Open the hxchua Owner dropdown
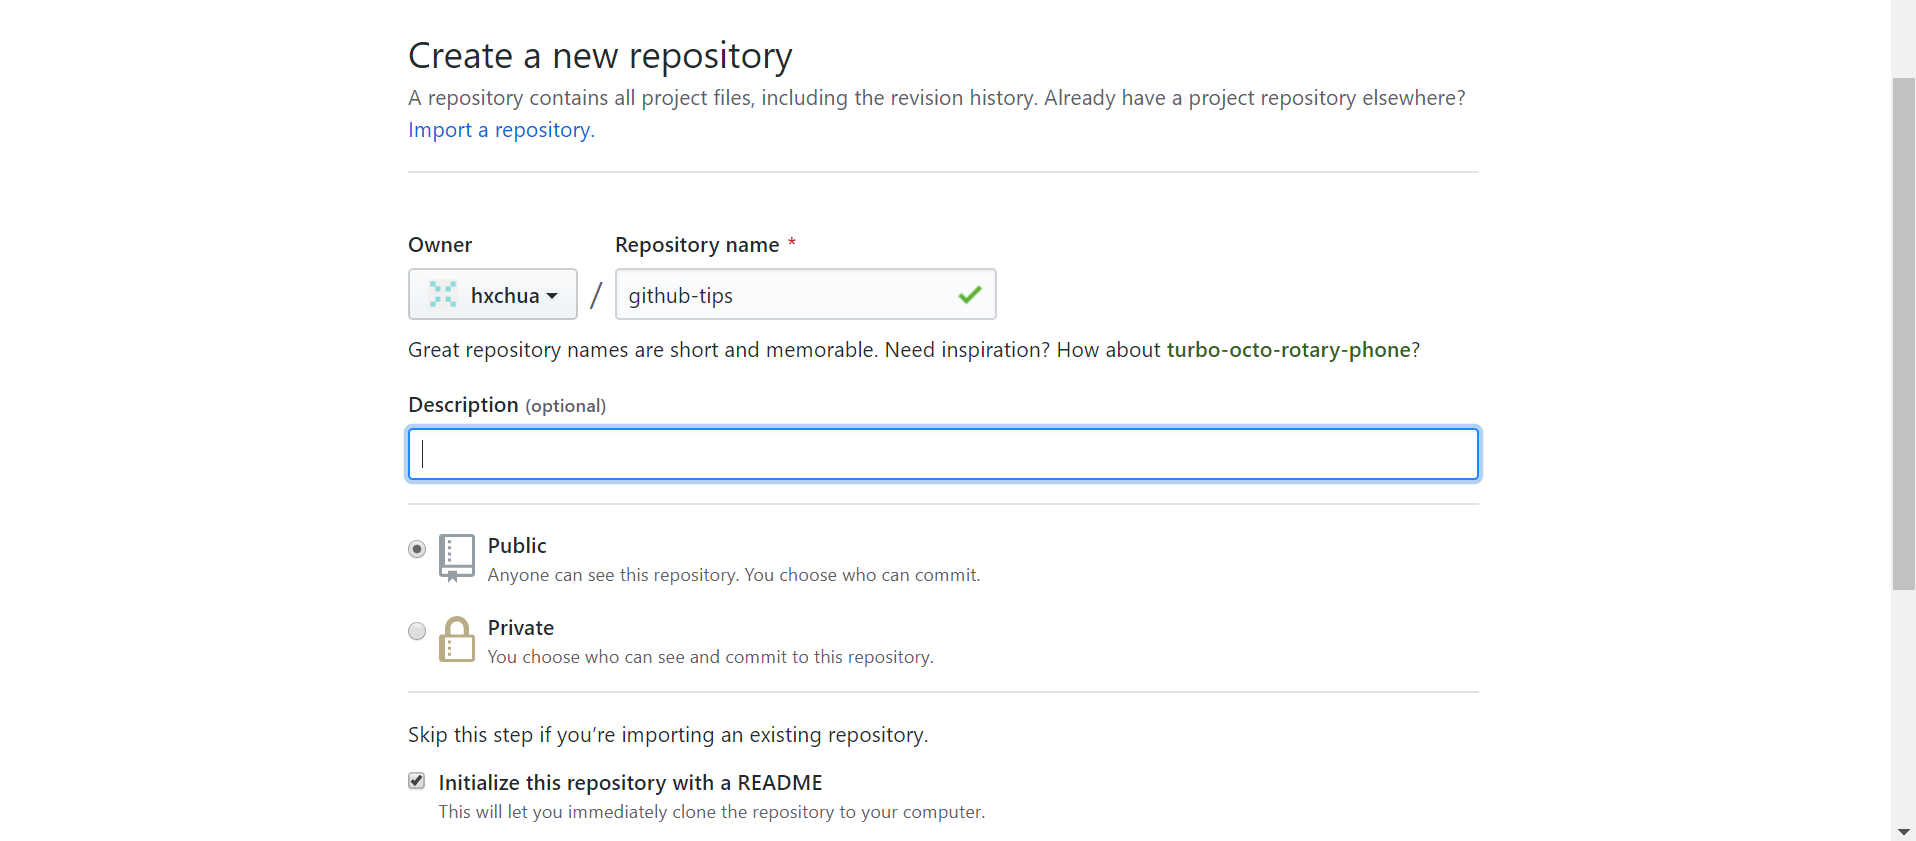The height and width of the screenshot is (841, 1916). [x=492, y=294]
